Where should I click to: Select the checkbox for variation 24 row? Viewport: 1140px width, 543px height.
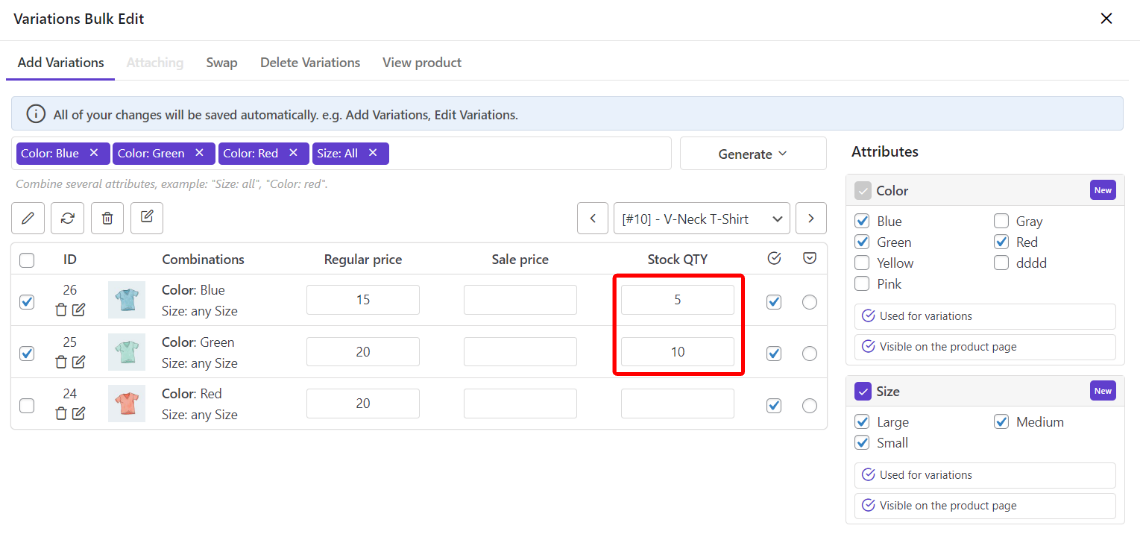coord(27,405)
